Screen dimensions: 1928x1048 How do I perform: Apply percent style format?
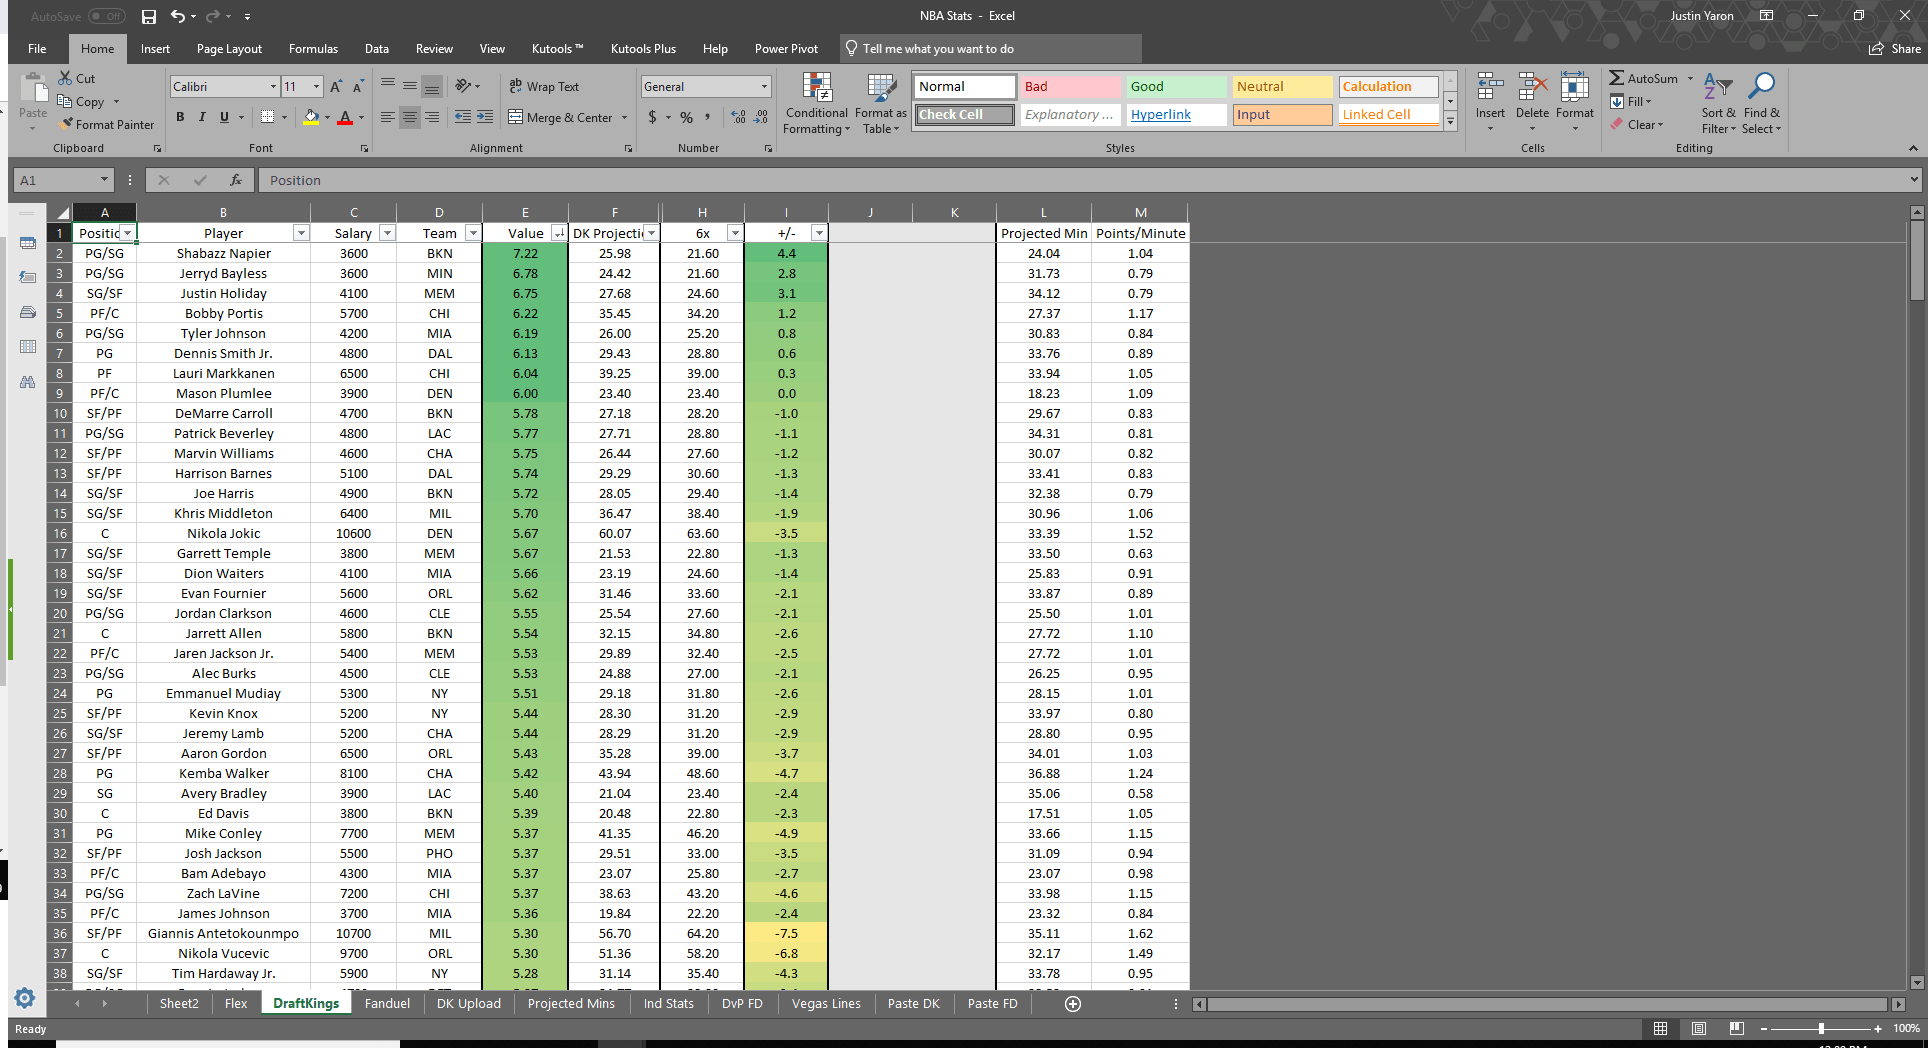pos(687,117)
